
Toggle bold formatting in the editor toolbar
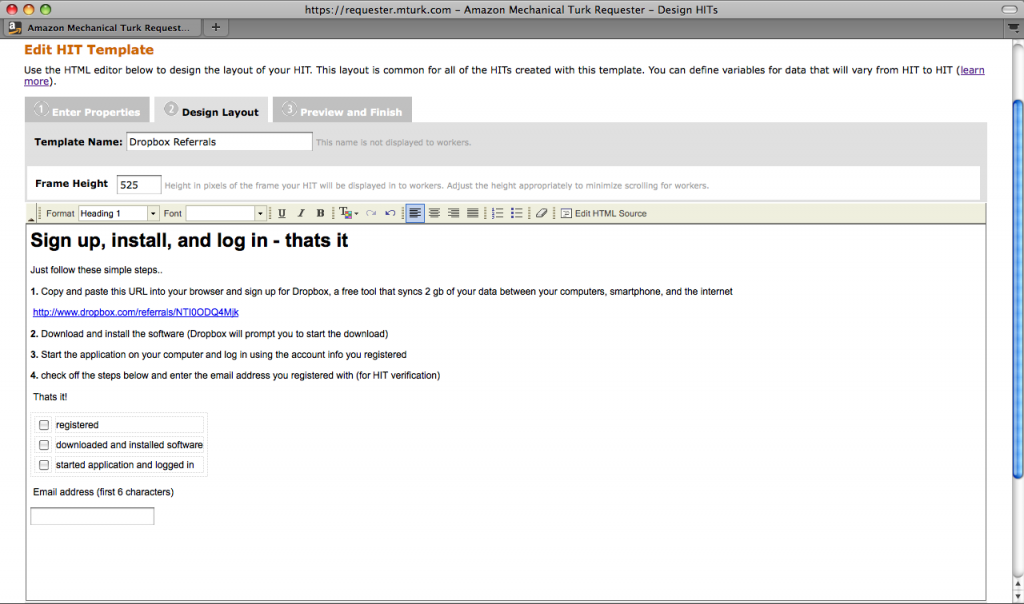pyautogui.click(x=320, y=214)
